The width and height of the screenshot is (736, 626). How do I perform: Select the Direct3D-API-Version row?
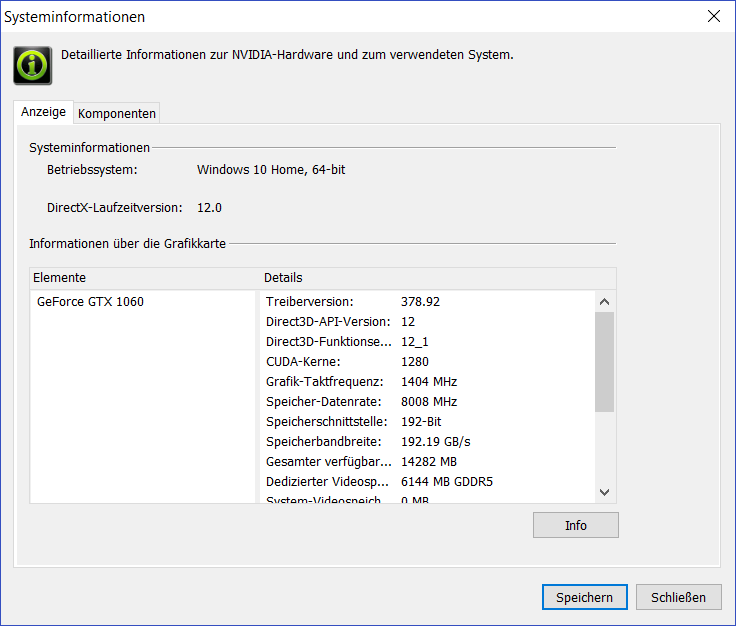click(400, 321)
